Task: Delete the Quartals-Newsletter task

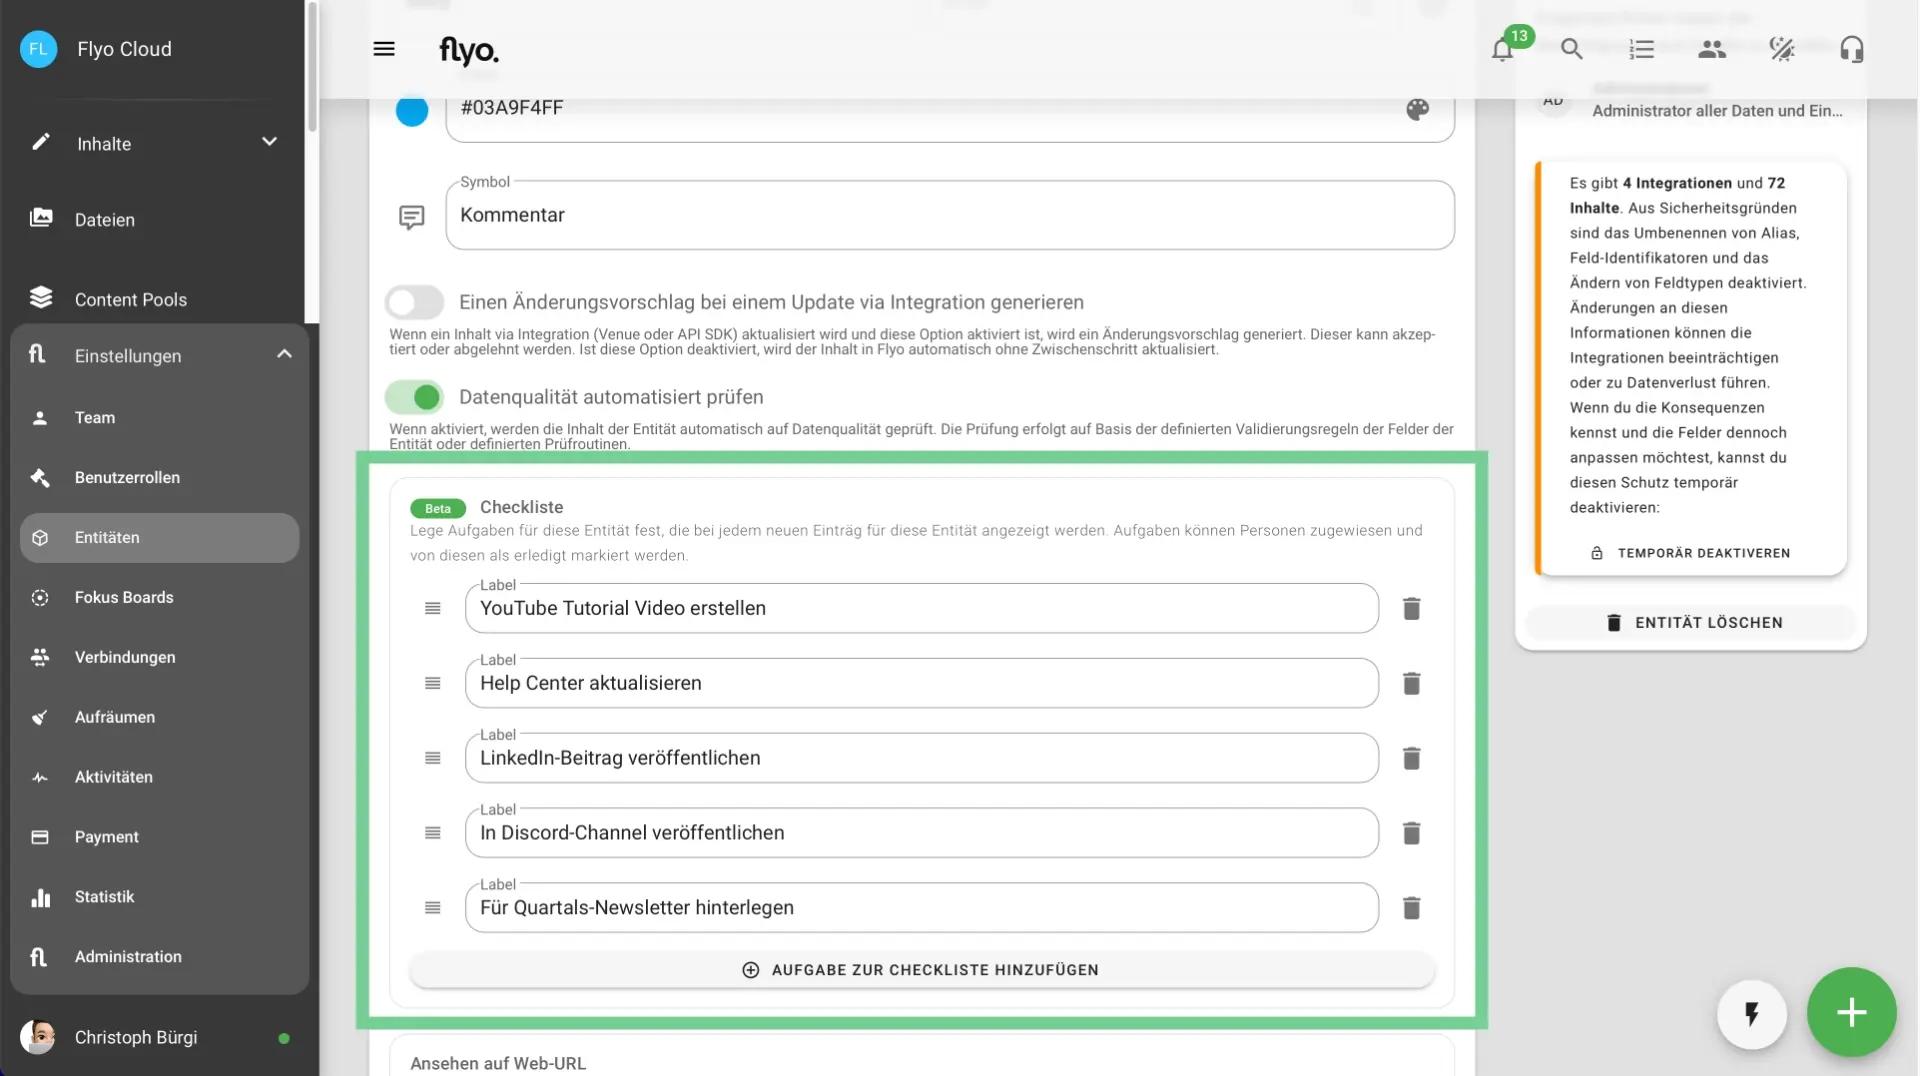Action: click(x=1411, y=909)
